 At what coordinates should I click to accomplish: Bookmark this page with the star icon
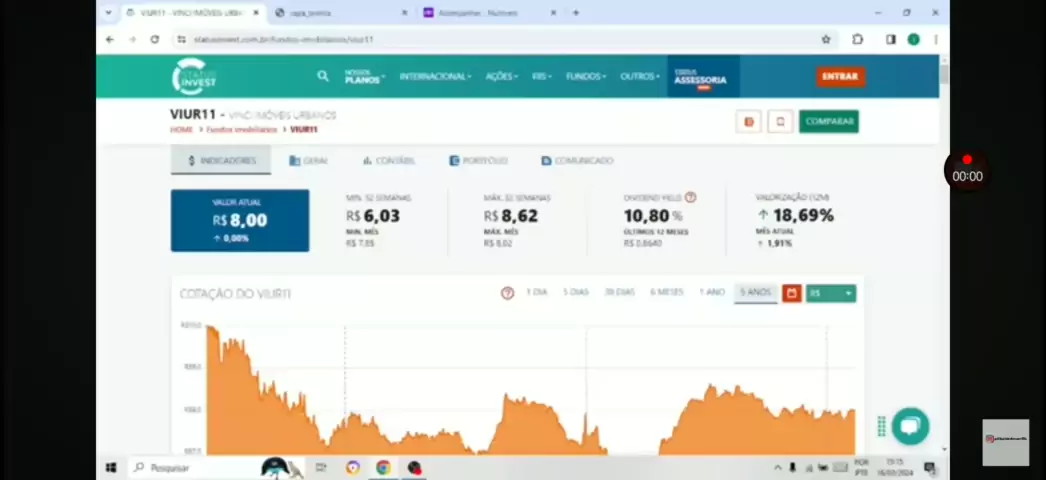826,39
